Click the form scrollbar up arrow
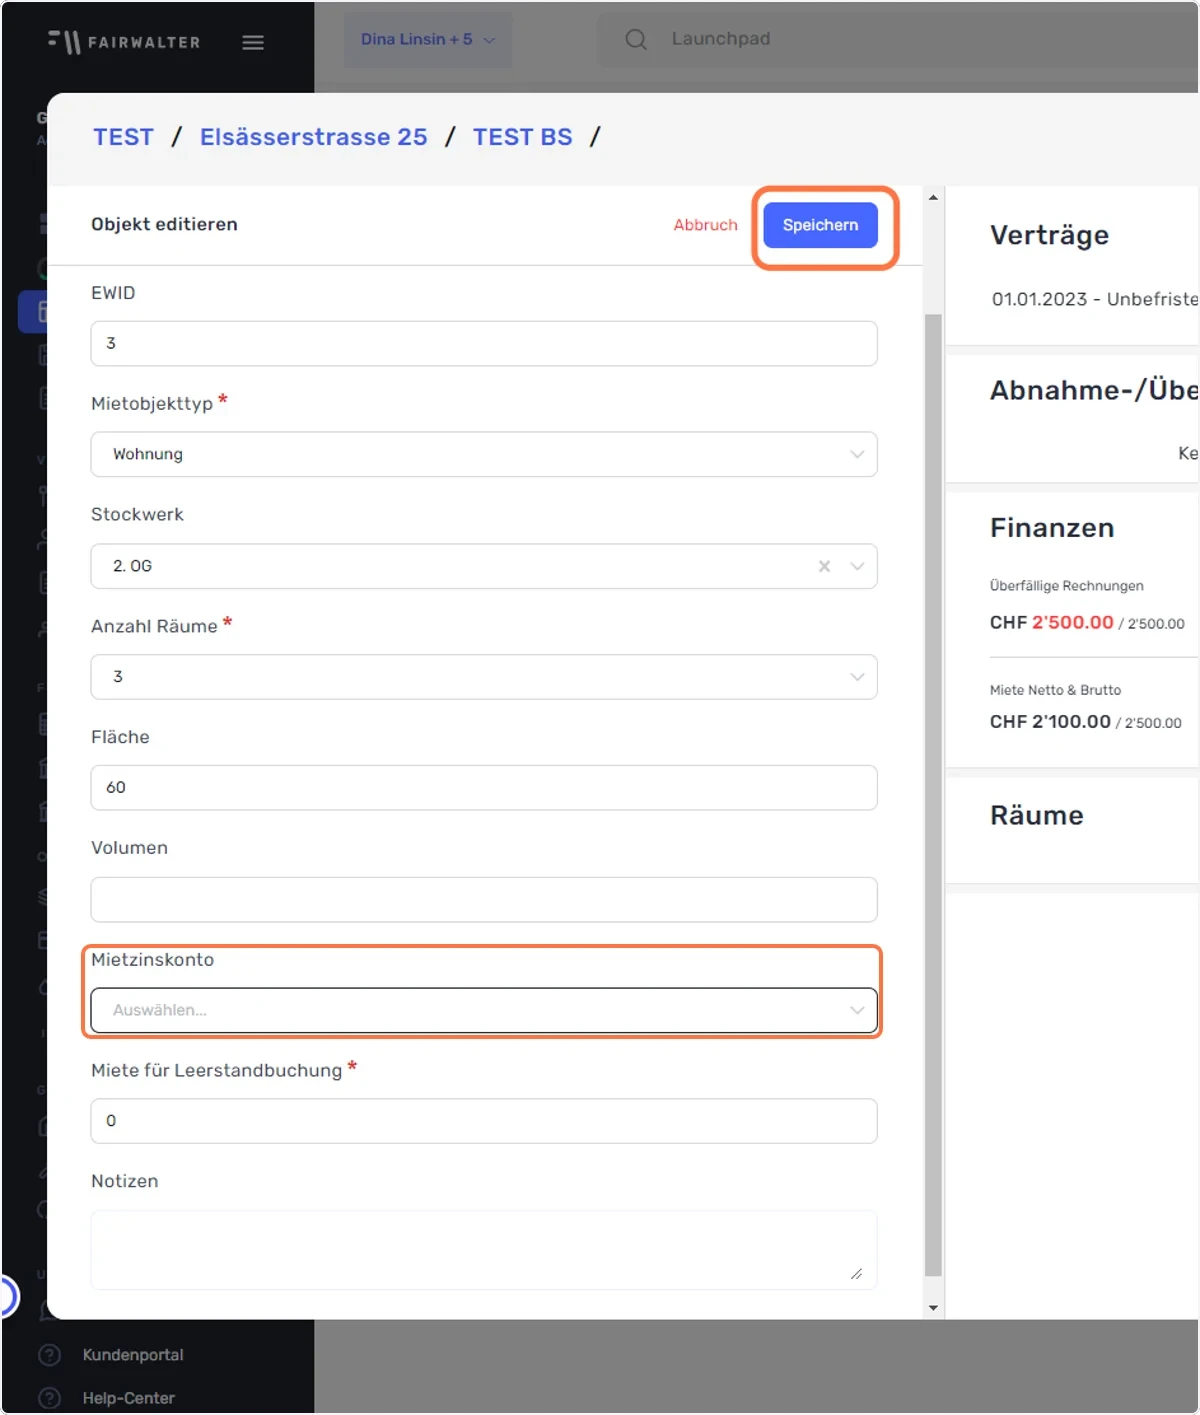Viewport: 1200px width, 1415px height. click(933, 197)
